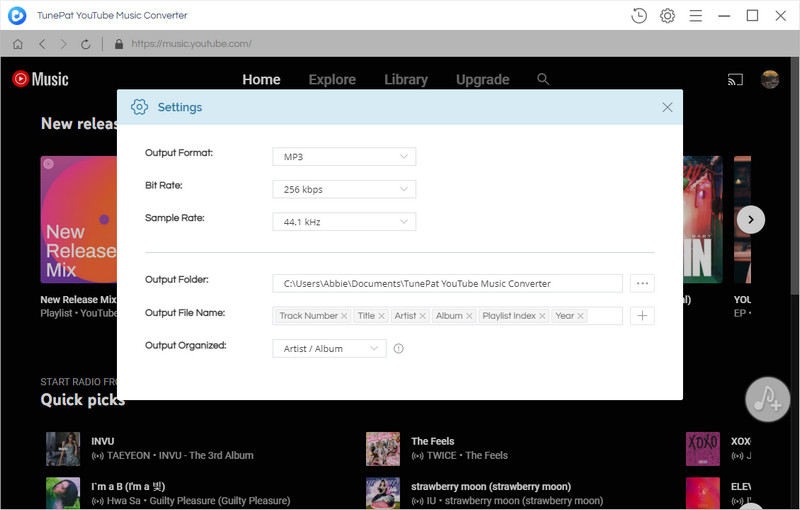The width and height of the screenshot is (800, 510).
Task: Navigate back with the left arrow
Action: 42,44
